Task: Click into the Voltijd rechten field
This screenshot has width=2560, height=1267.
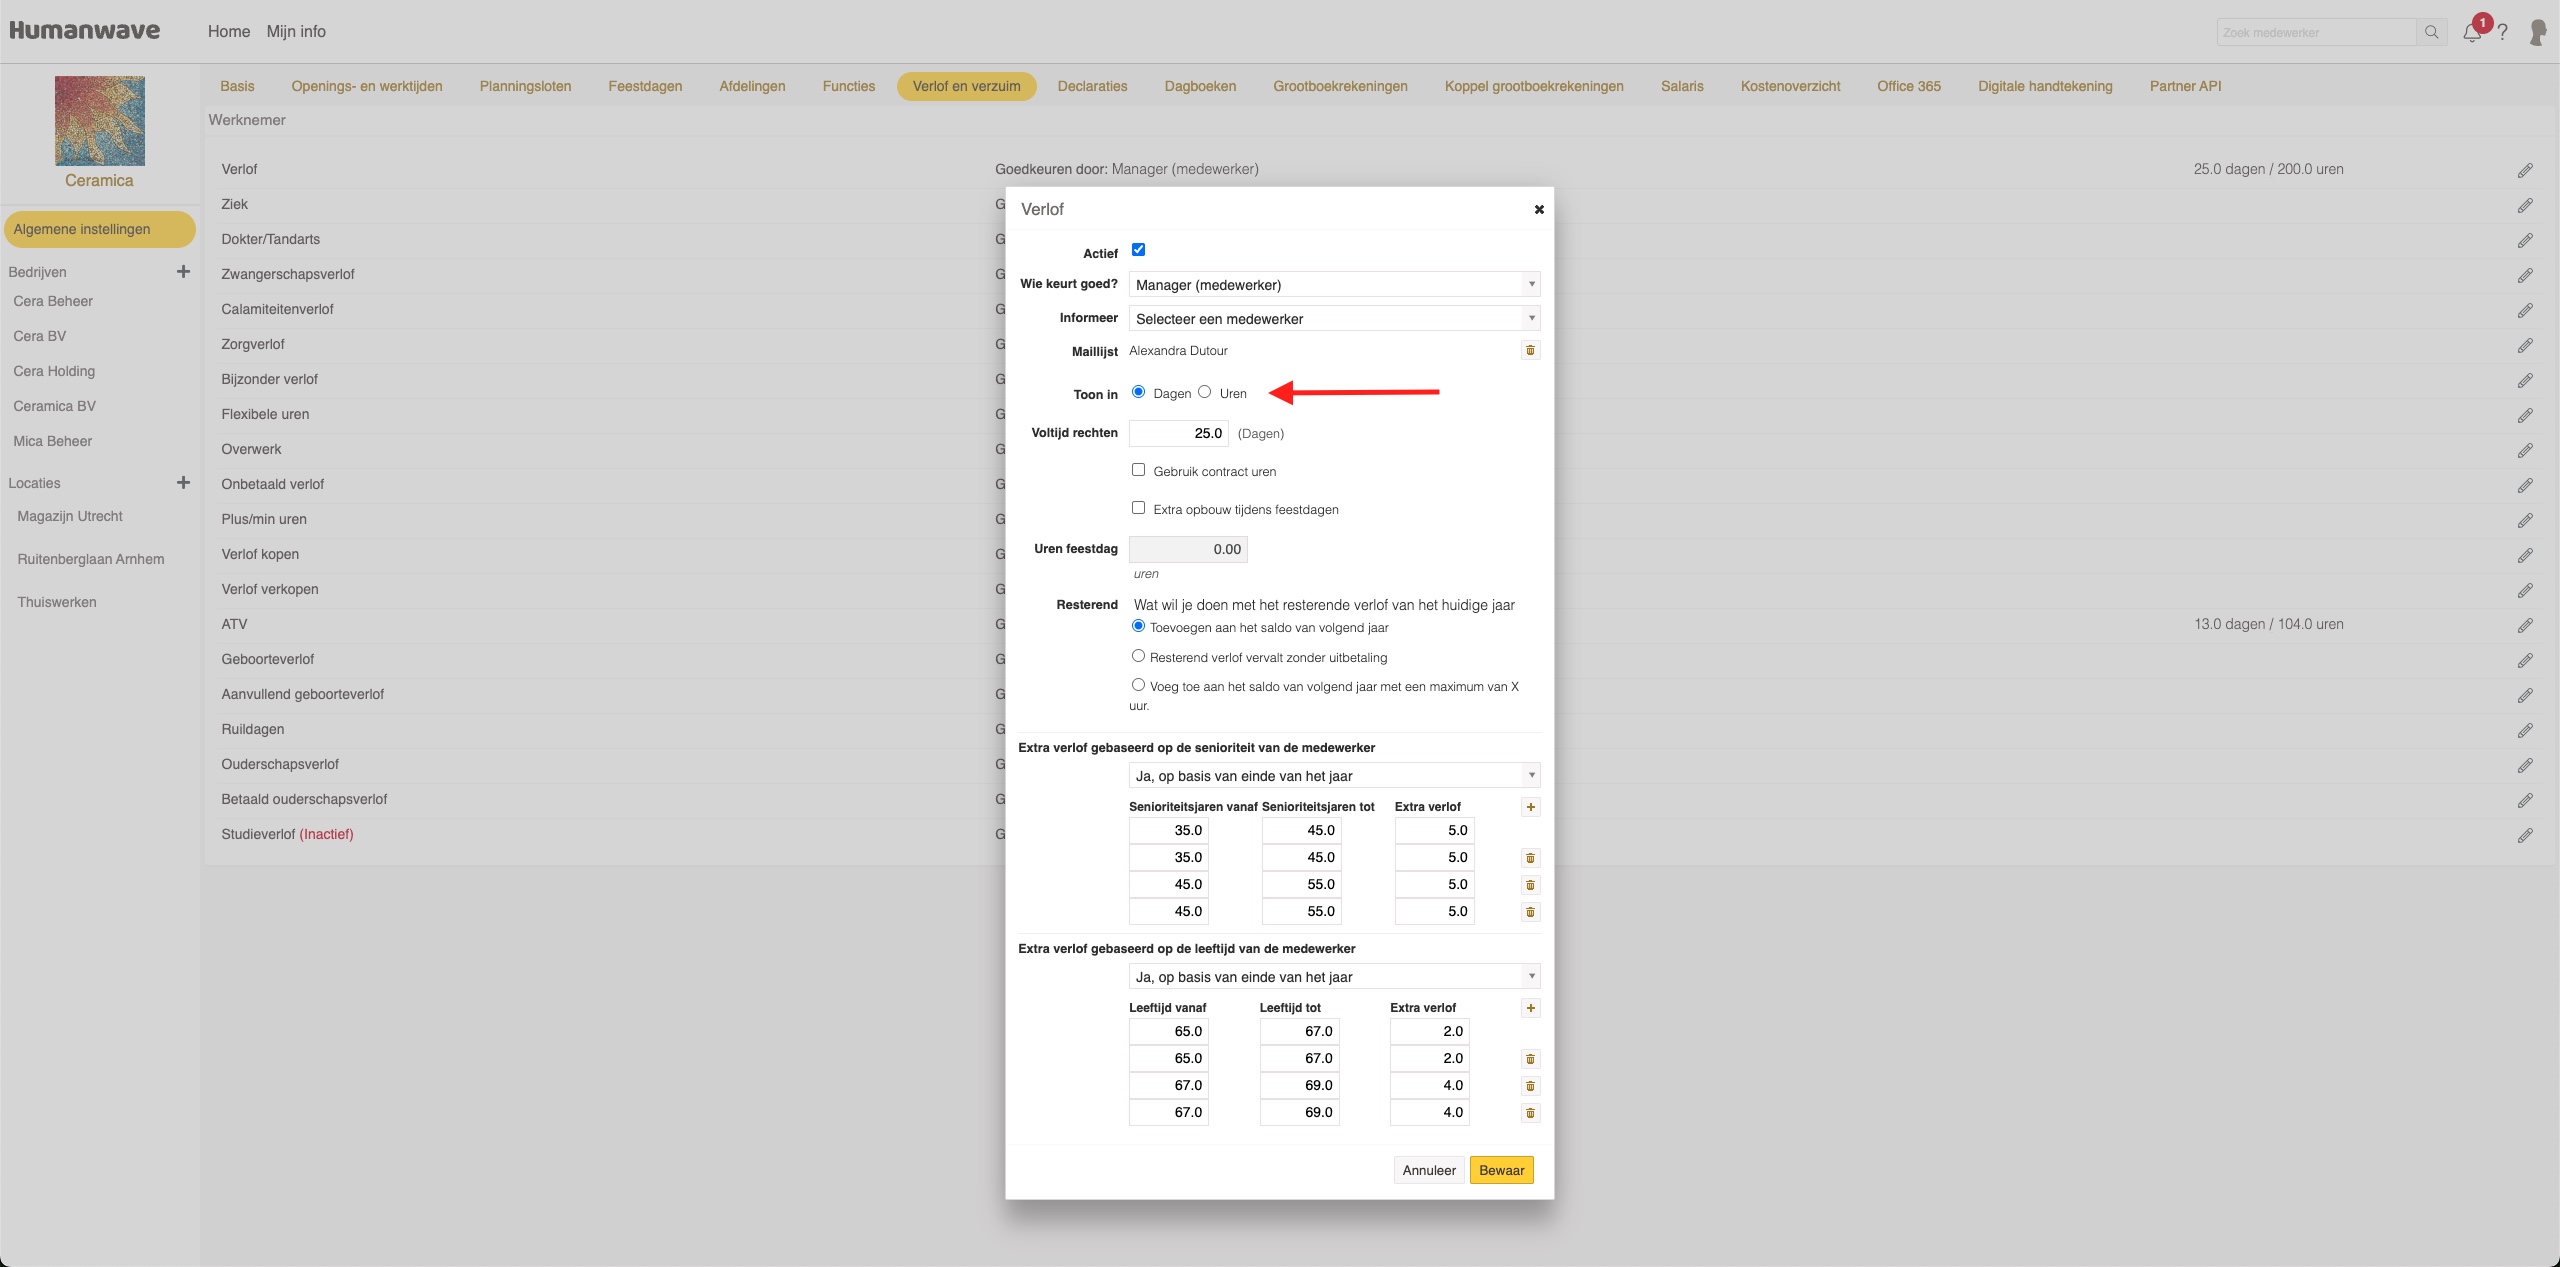Action: coord(1178,433)
